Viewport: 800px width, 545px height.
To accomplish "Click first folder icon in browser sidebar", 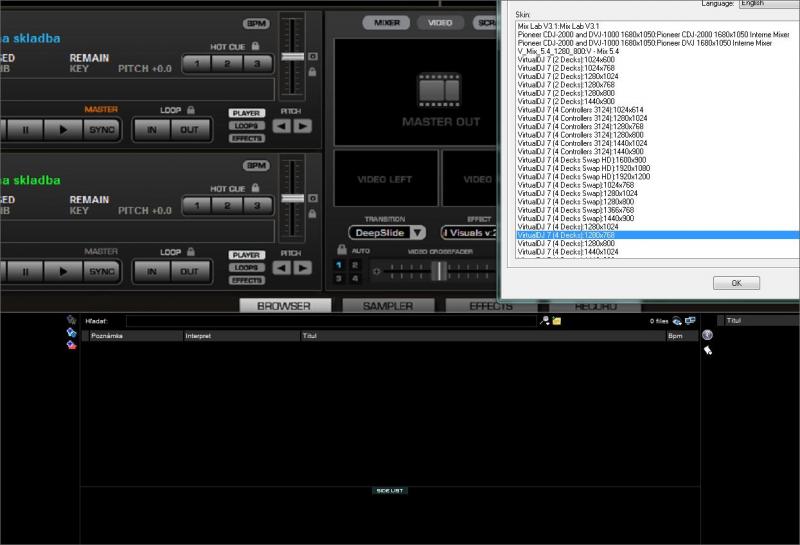I will click(71, 319).
